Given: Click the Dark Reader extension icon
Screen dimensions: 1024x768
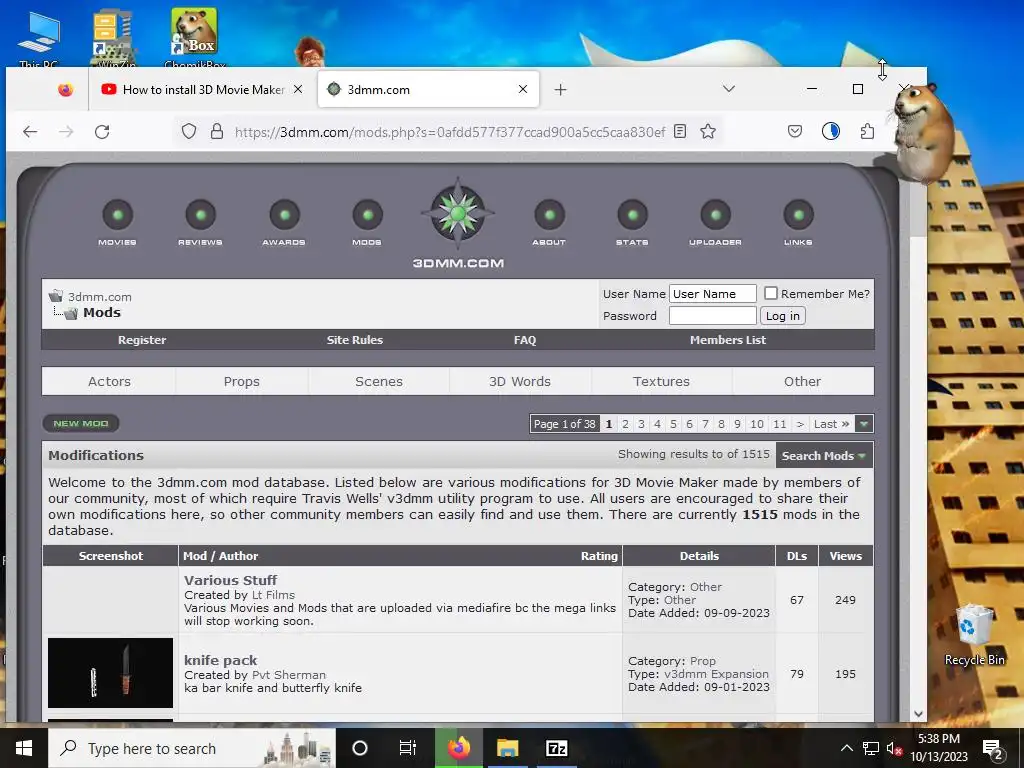Looking at the screenshot, I should 831,132.
